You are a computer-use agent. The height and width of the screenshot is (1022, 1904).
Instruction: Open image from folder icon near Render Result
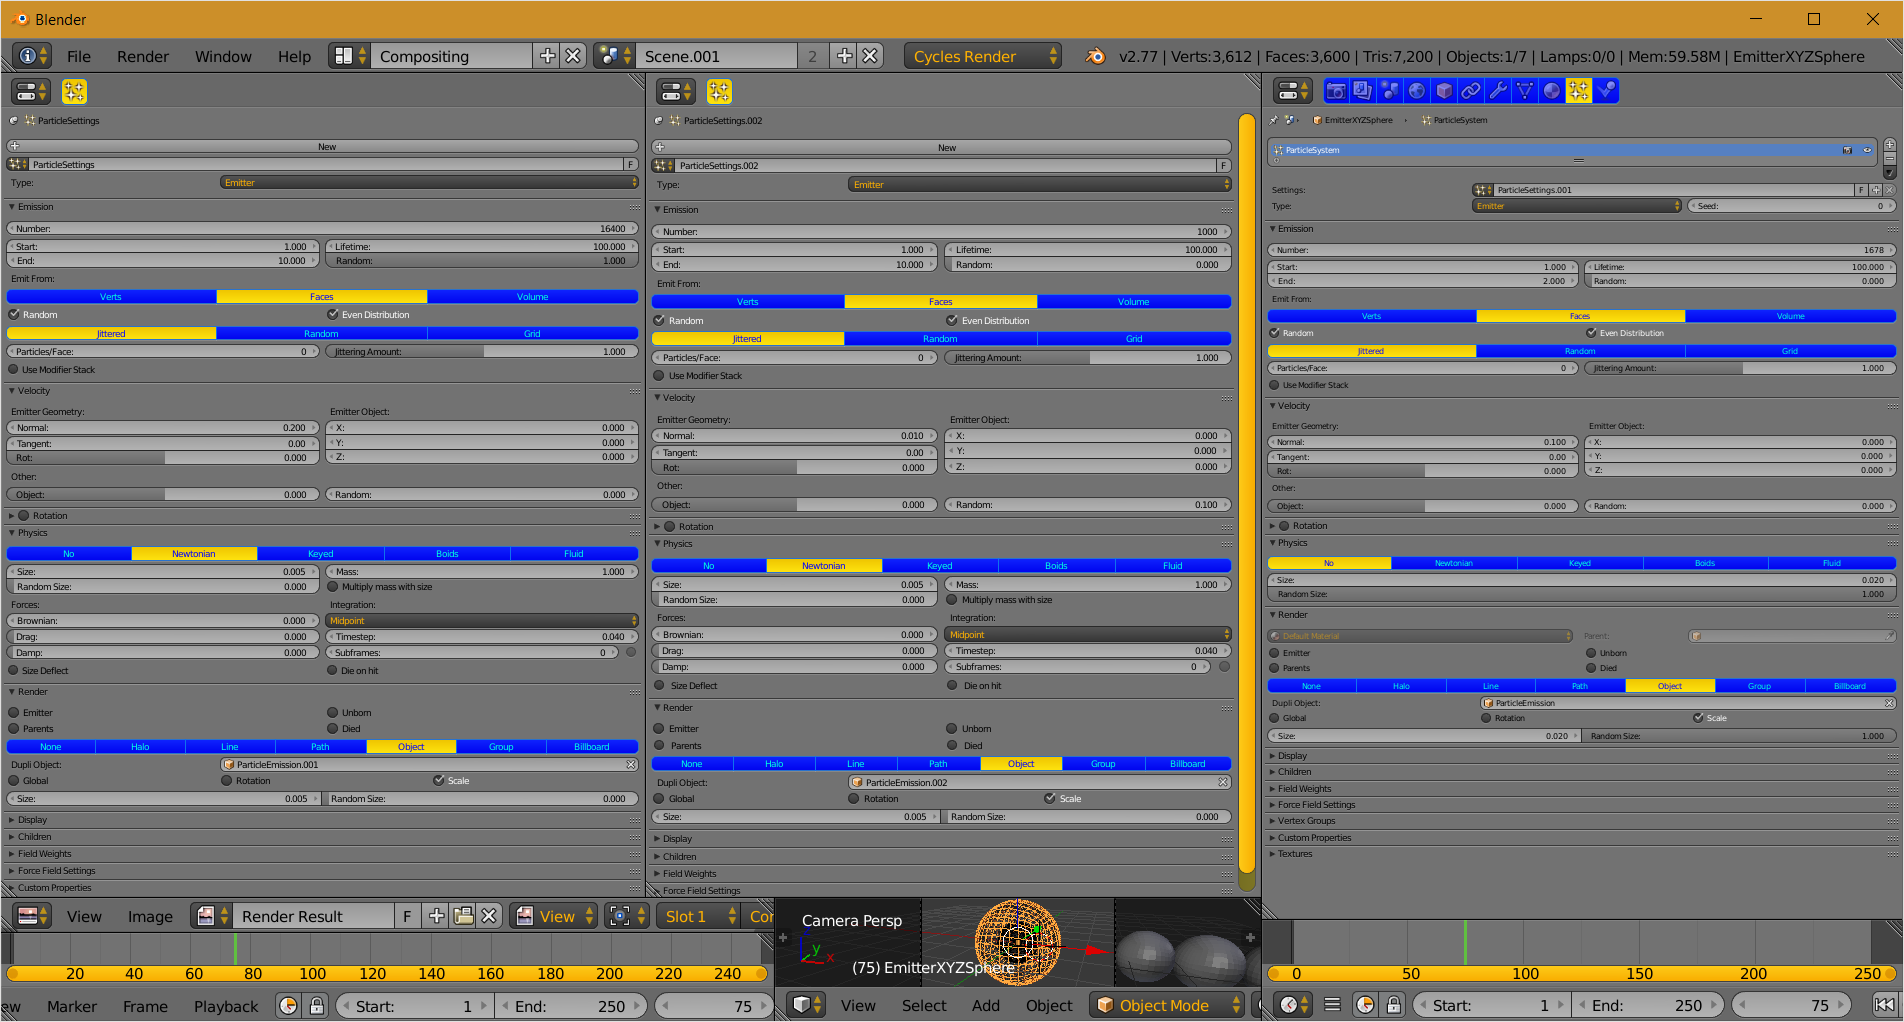(x=463, y=916)
